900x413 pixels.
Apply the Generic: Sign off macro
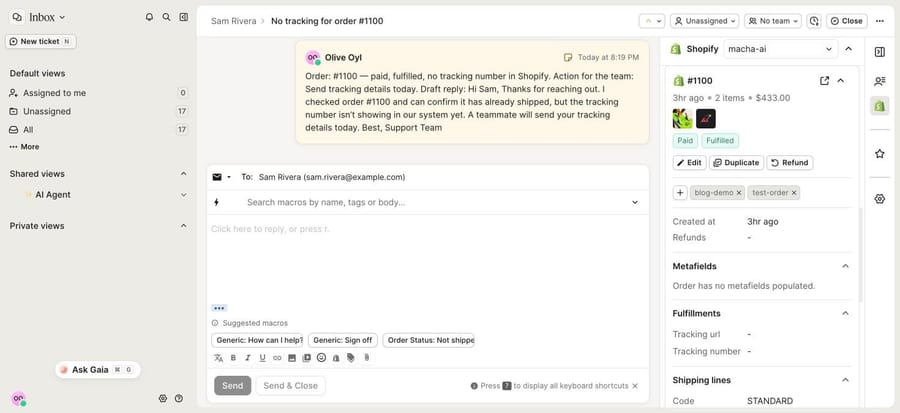coord(343,340)
